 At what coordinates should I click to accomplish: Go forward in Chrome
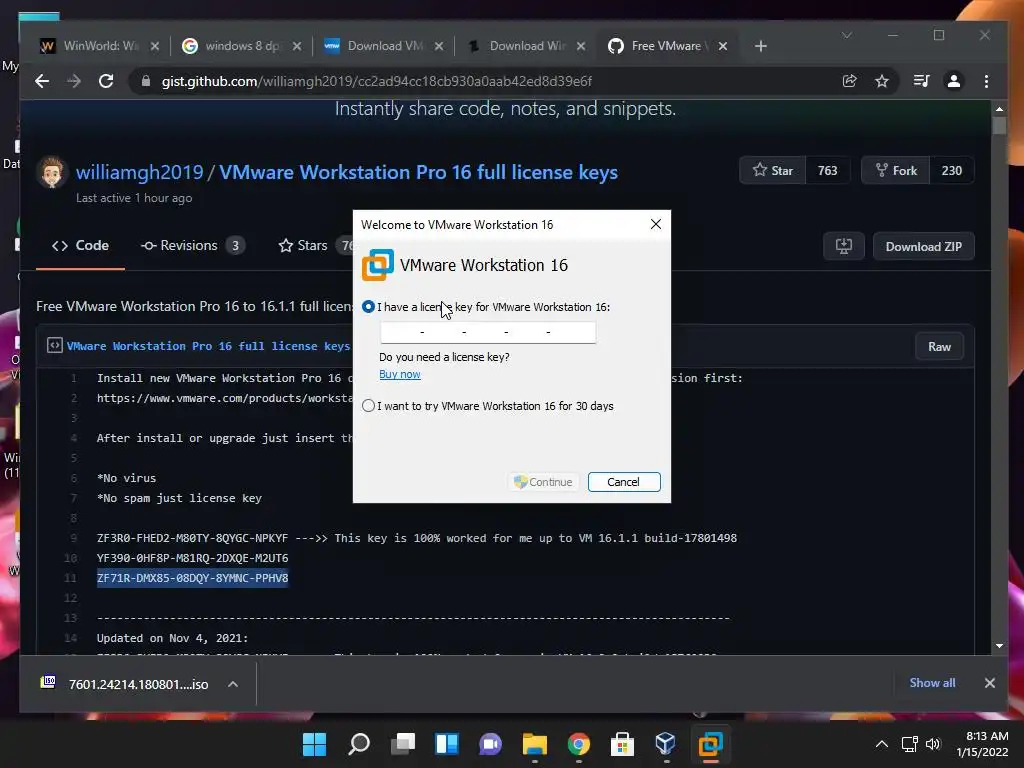pyautogui.click(x=74, y=81)
